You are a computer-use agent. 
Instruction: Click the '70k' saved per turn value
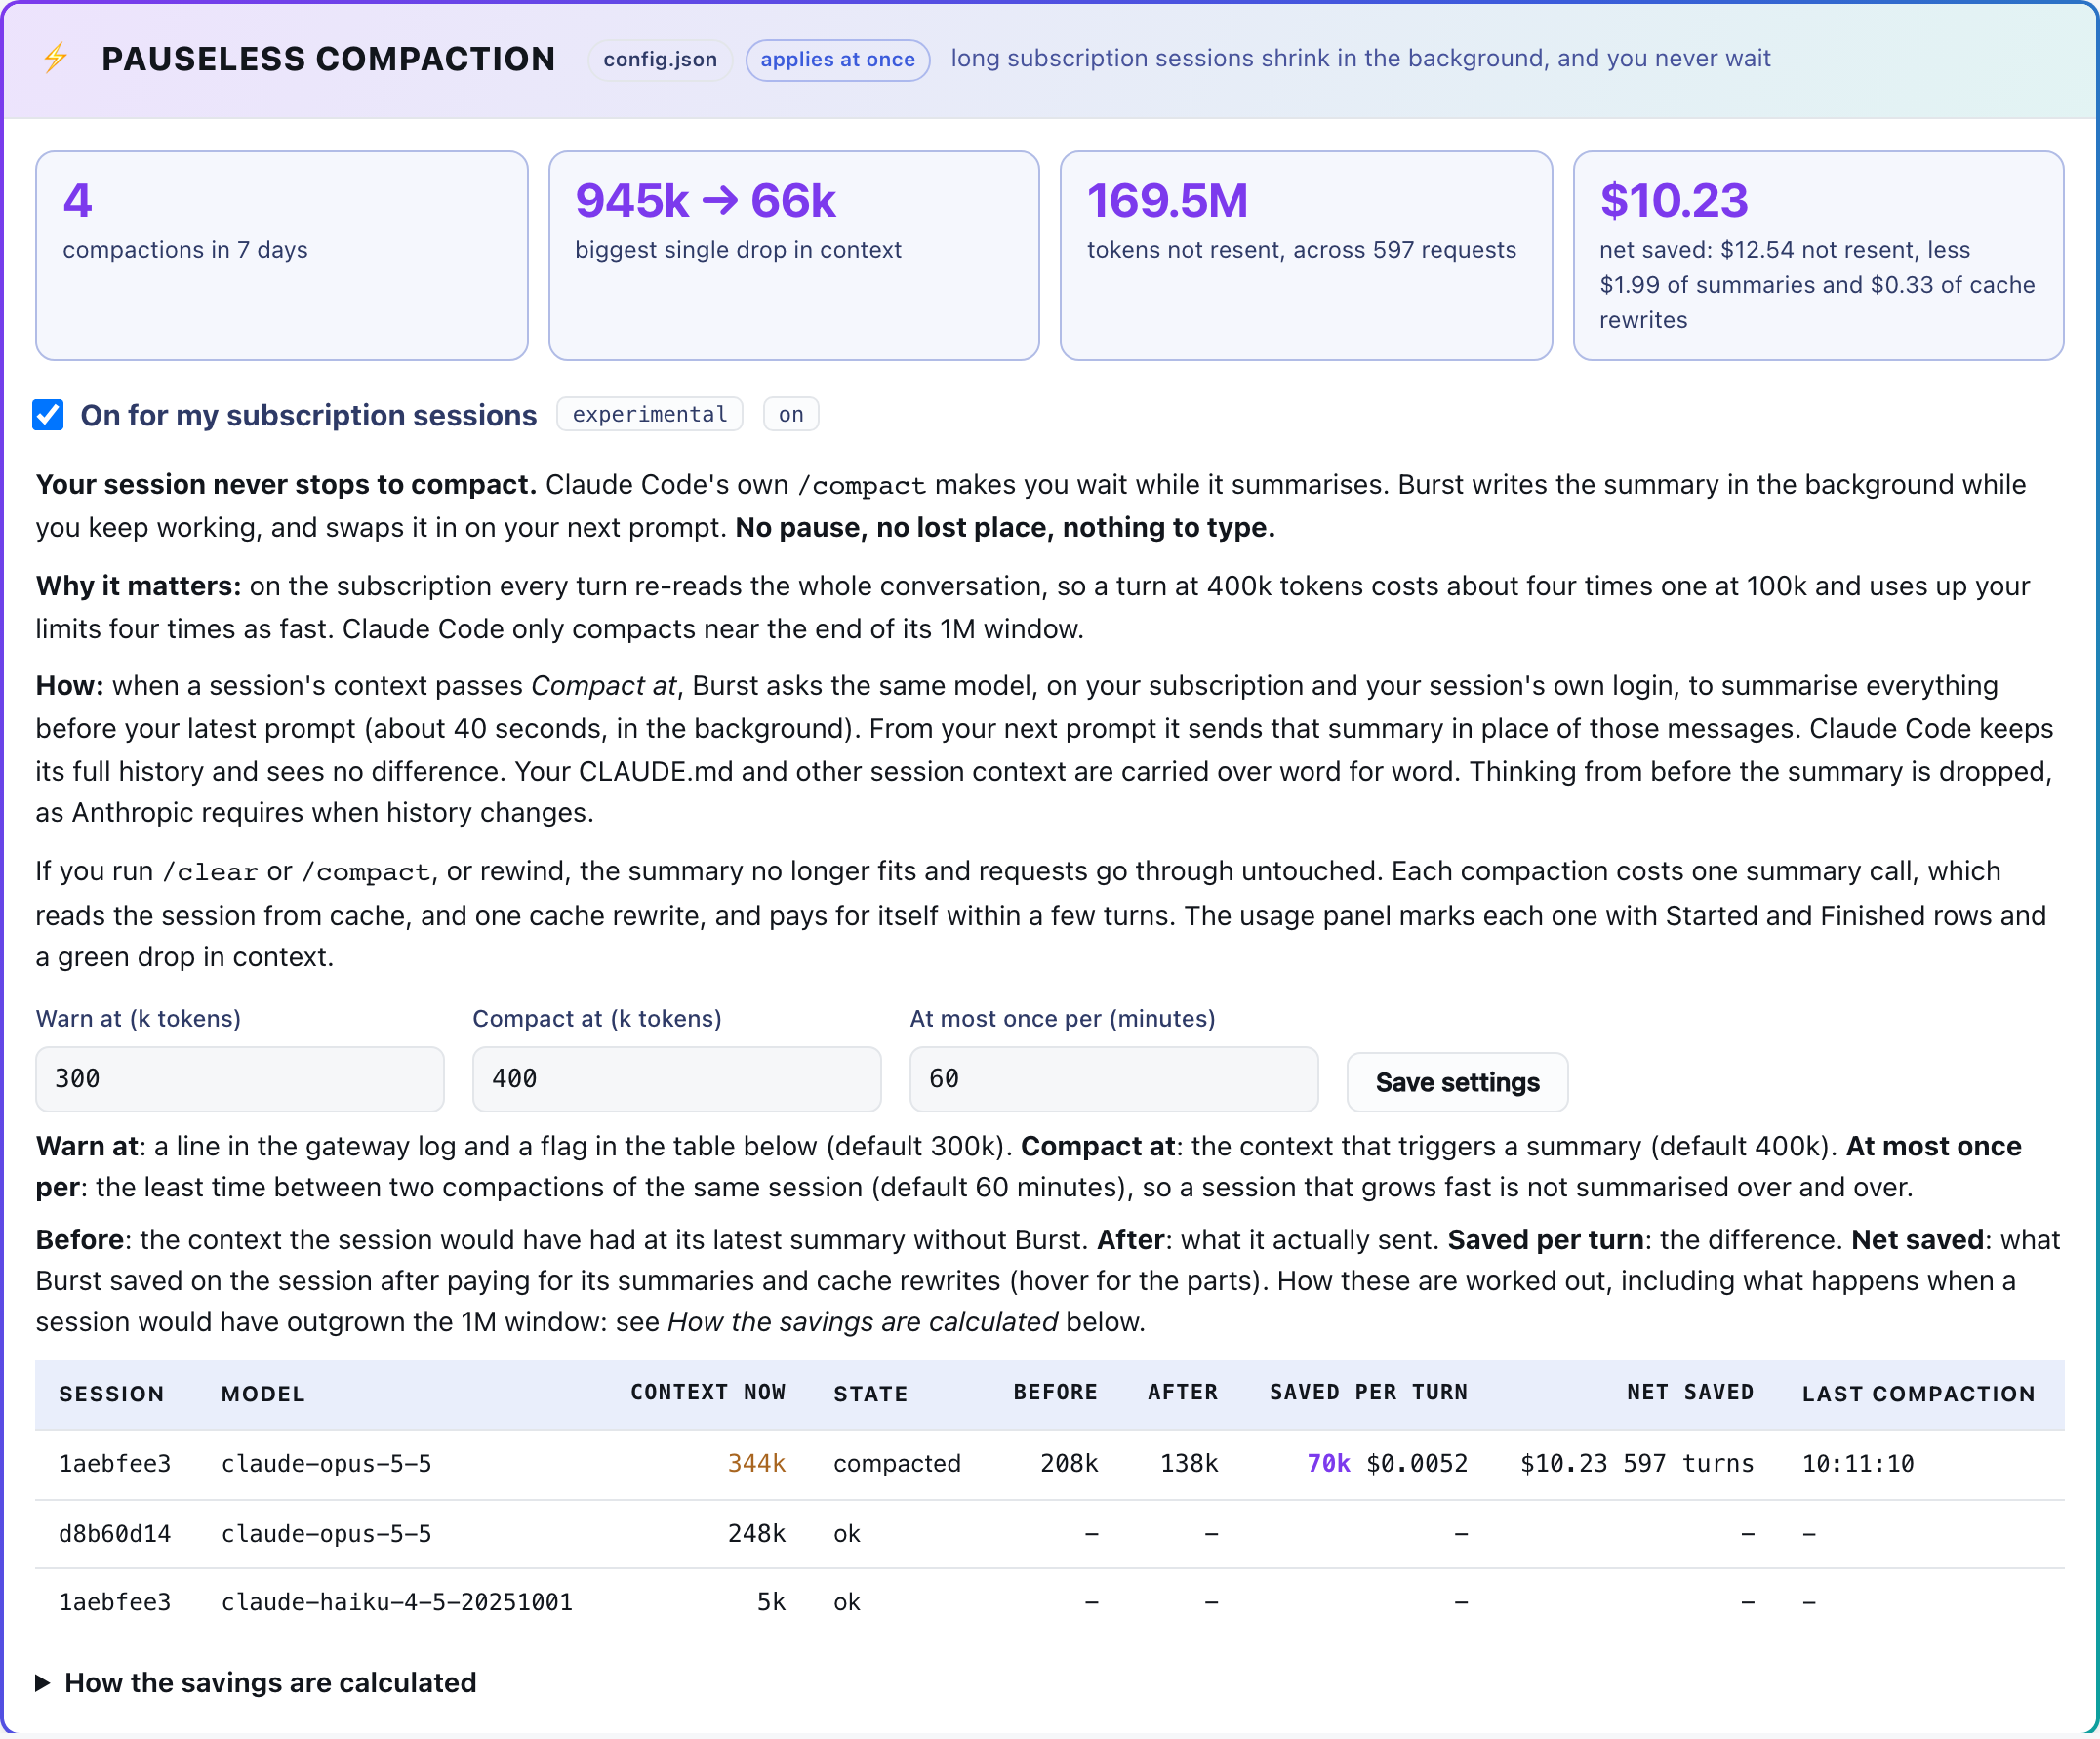(x=1329, y=1464)
